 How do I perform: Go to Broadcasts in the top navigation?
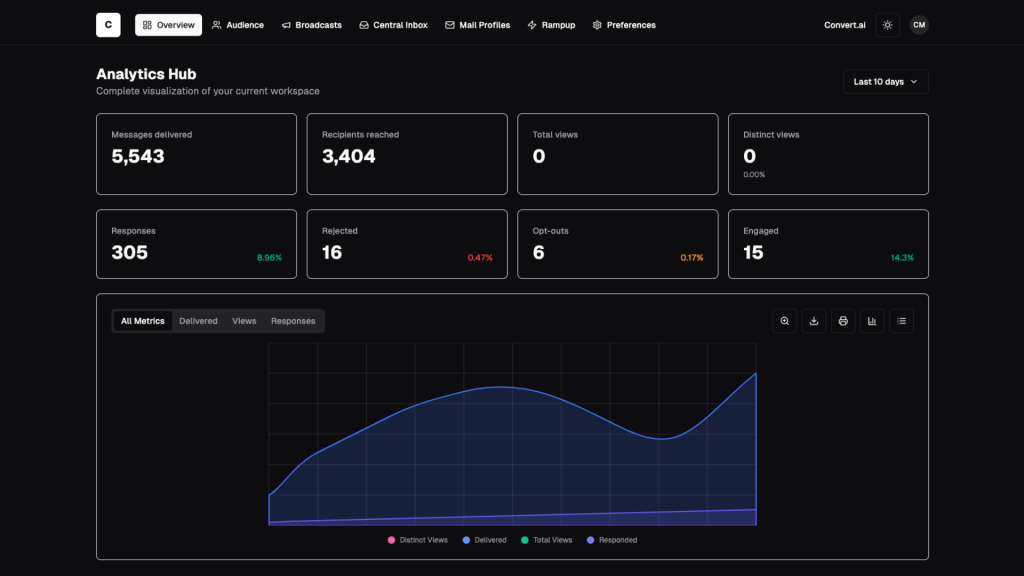pos(311,25)
